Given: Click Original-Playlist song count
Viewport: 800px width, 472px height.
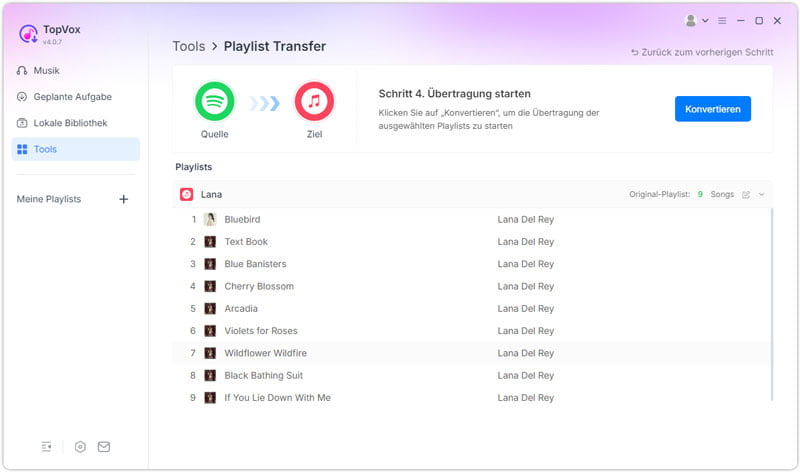Looking at the screenshot, I should click(x=700, y=194).
